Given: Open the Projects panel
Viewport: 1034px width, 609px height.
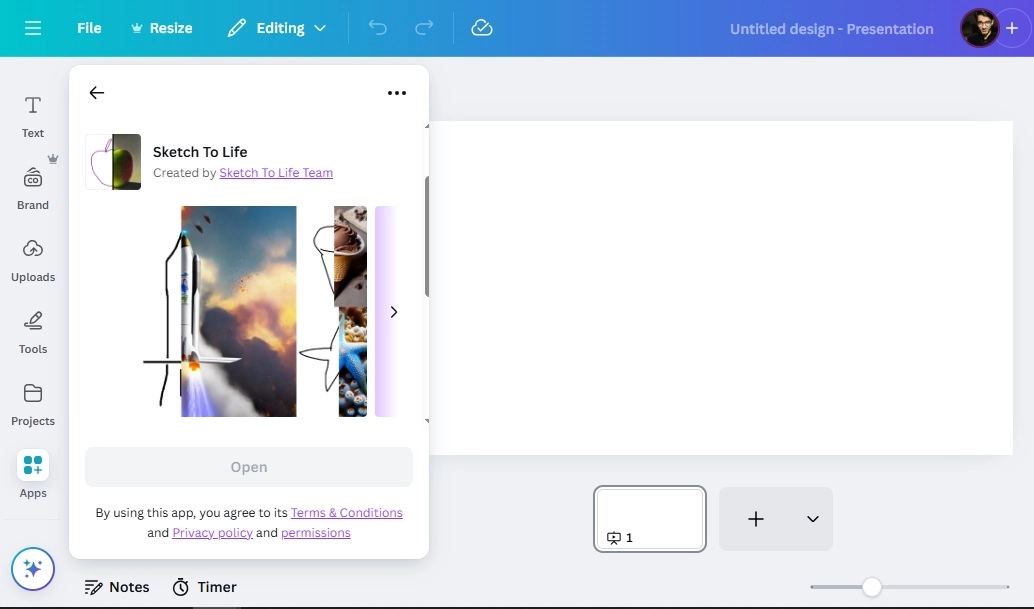Looking at the screenshot, I should (32, 402).
